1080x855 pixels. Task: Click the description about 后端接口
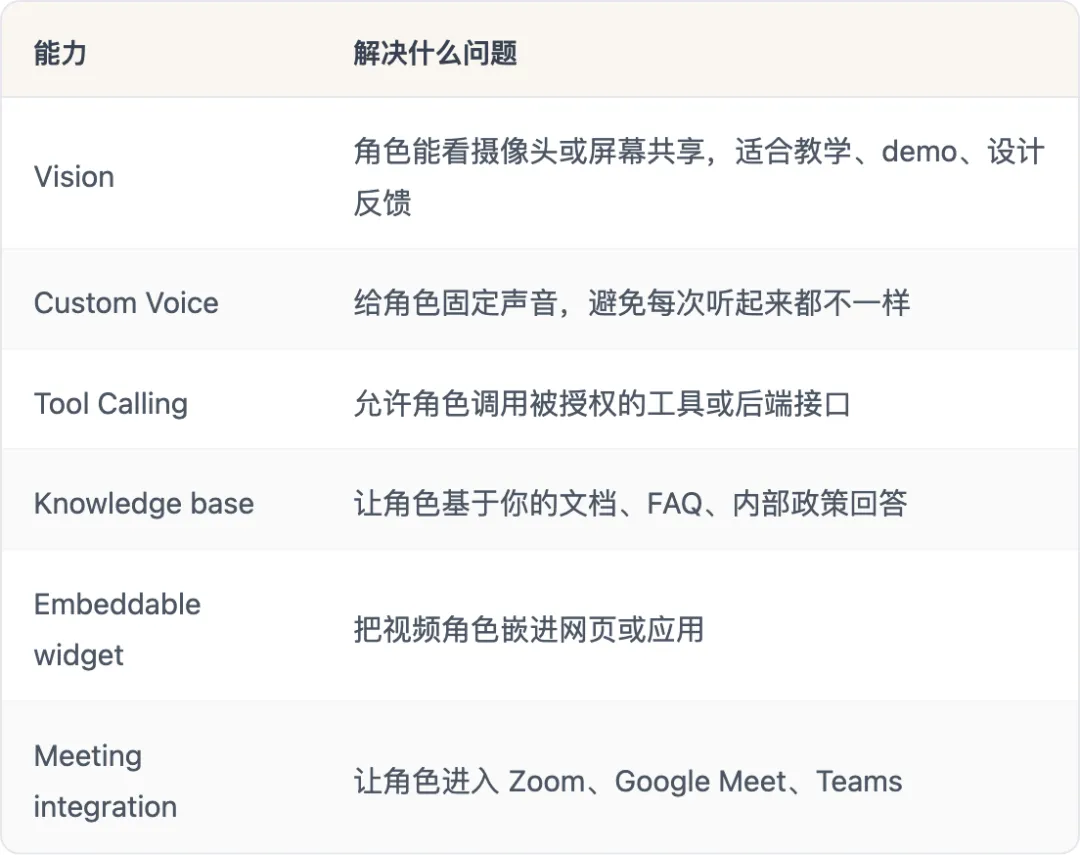click(602, 404)
